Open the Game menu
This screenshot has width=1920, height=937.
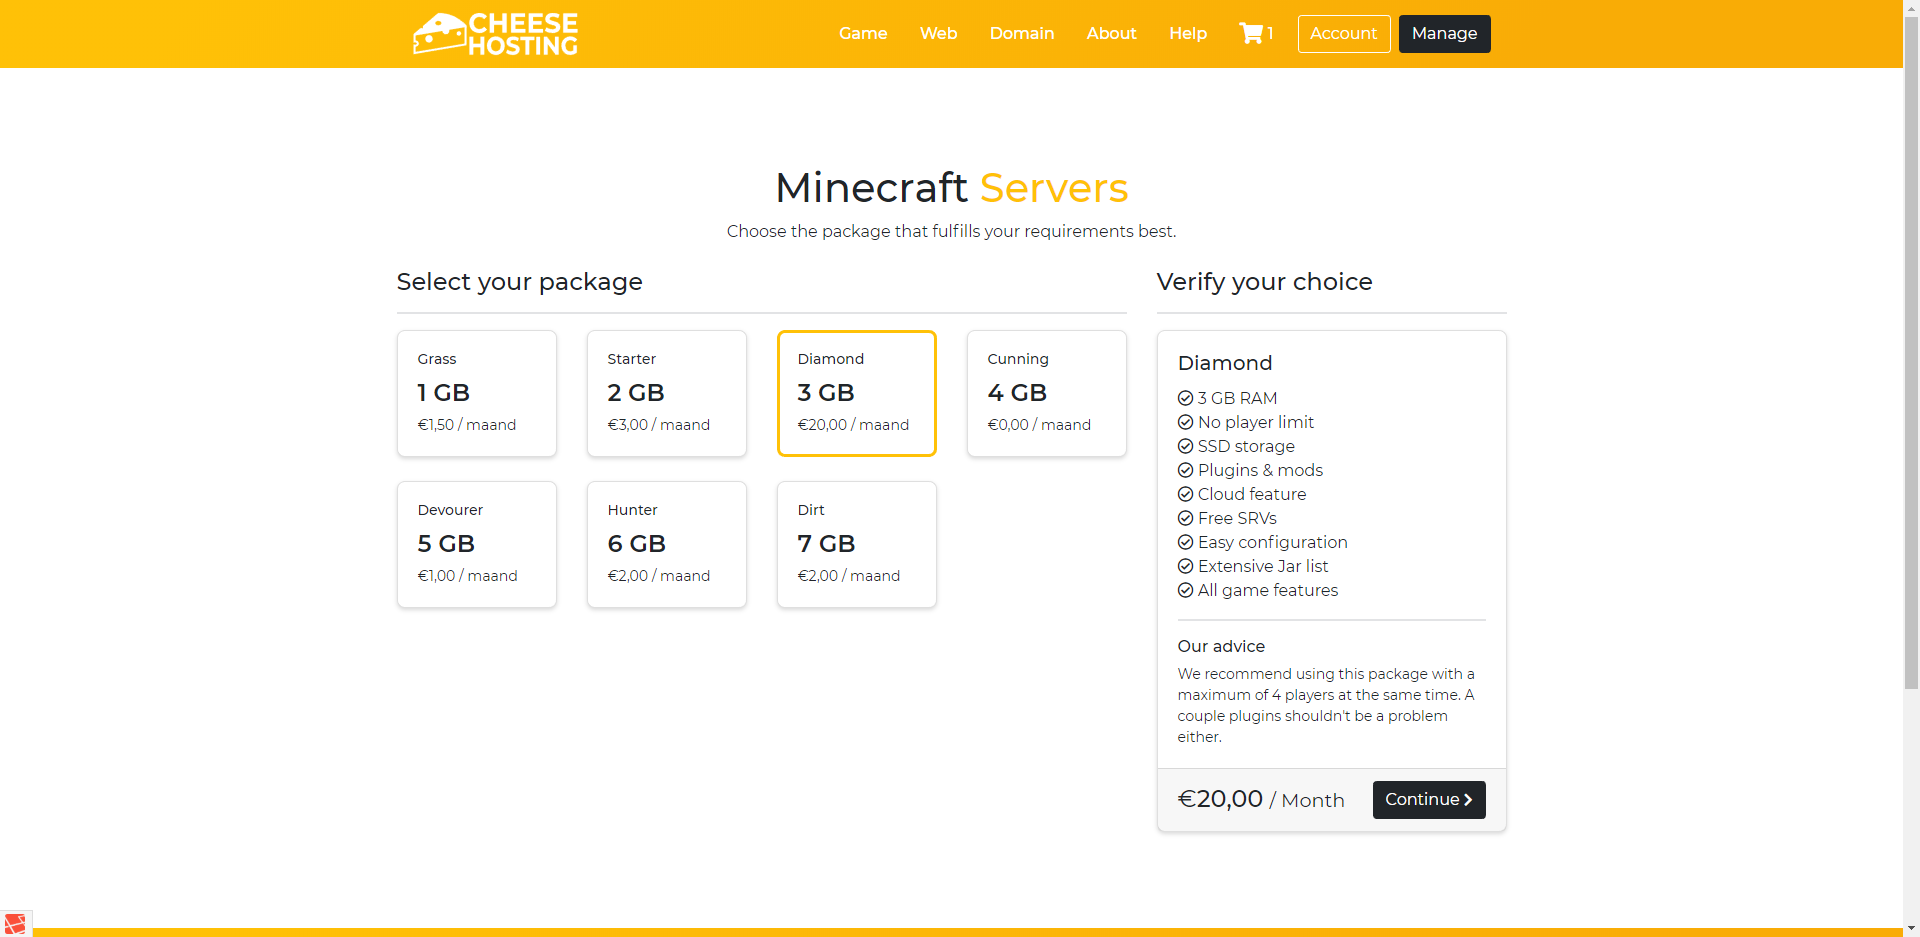862,33
